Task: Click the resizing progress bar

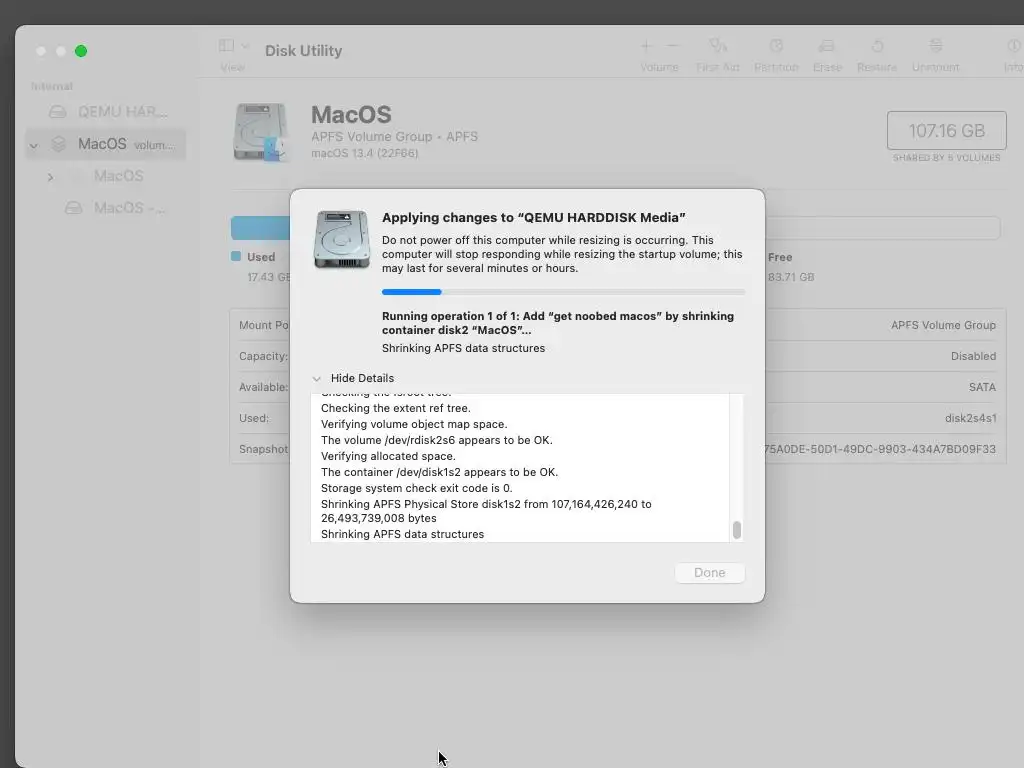Action: [x=563, y=292]
